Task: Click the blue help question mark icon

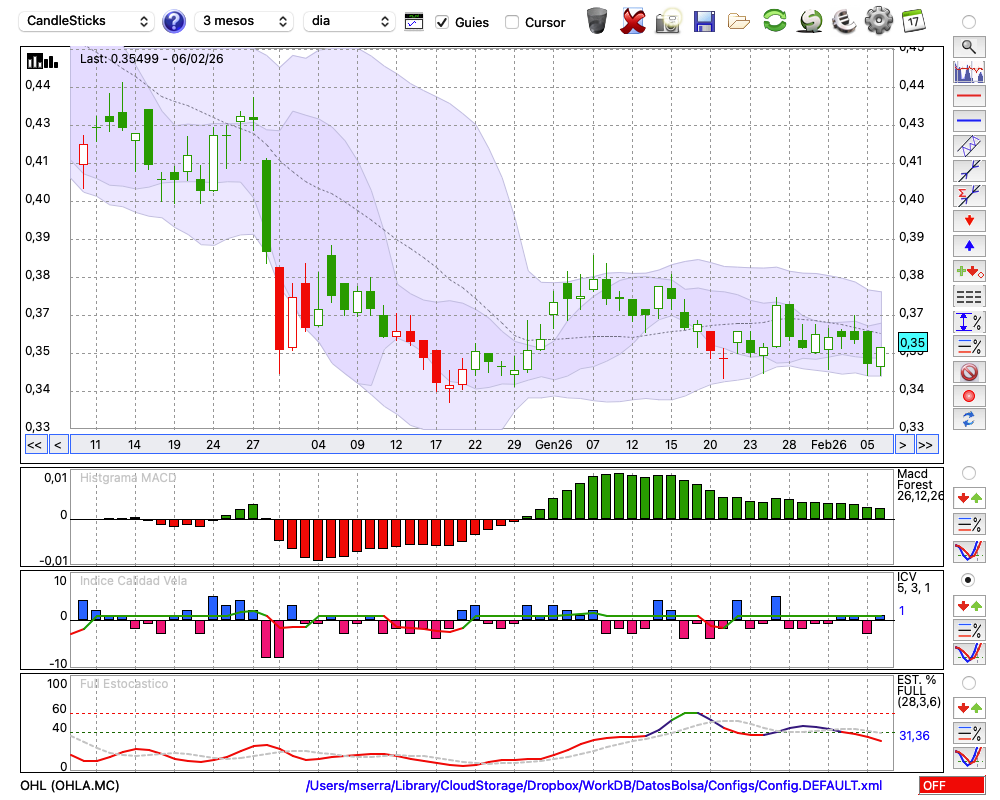Action: click(x=174, y=21)
